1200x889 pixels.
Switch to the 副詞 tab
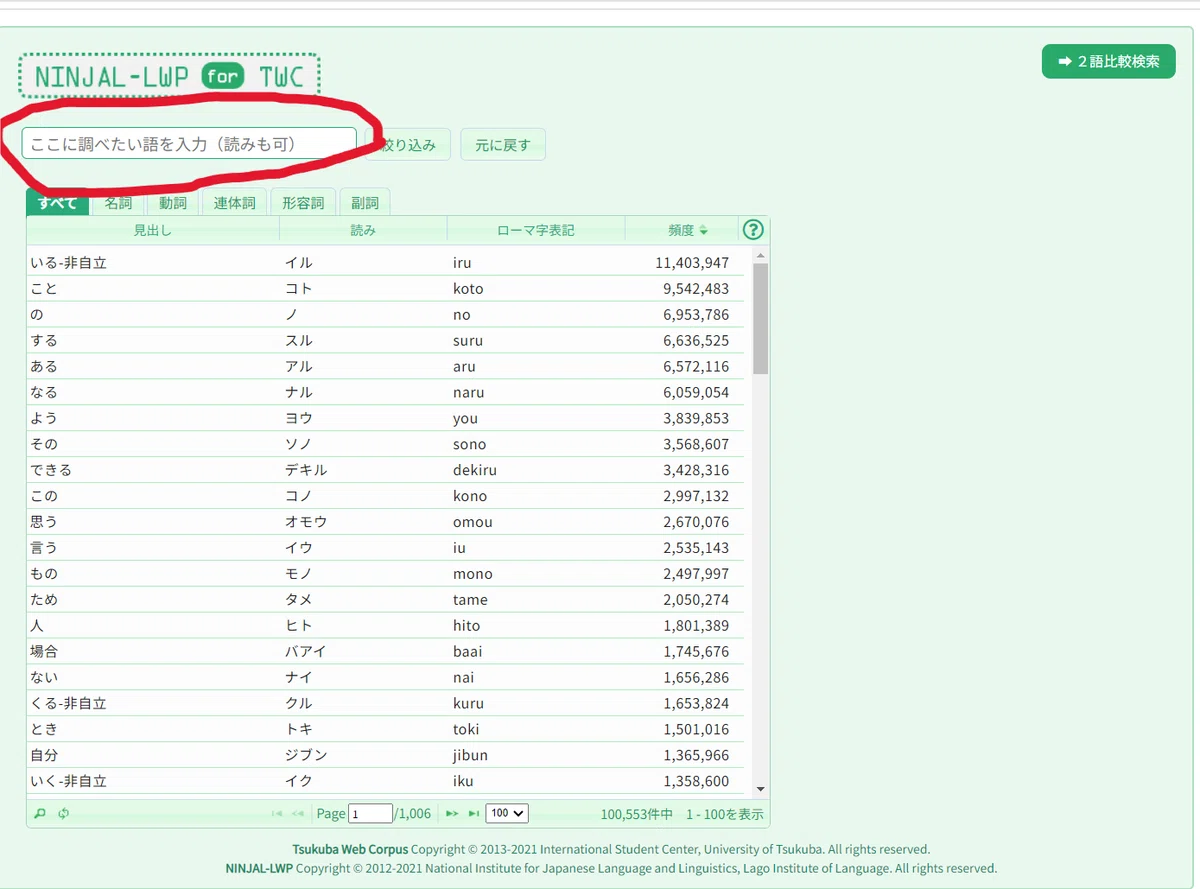(365, 202)
